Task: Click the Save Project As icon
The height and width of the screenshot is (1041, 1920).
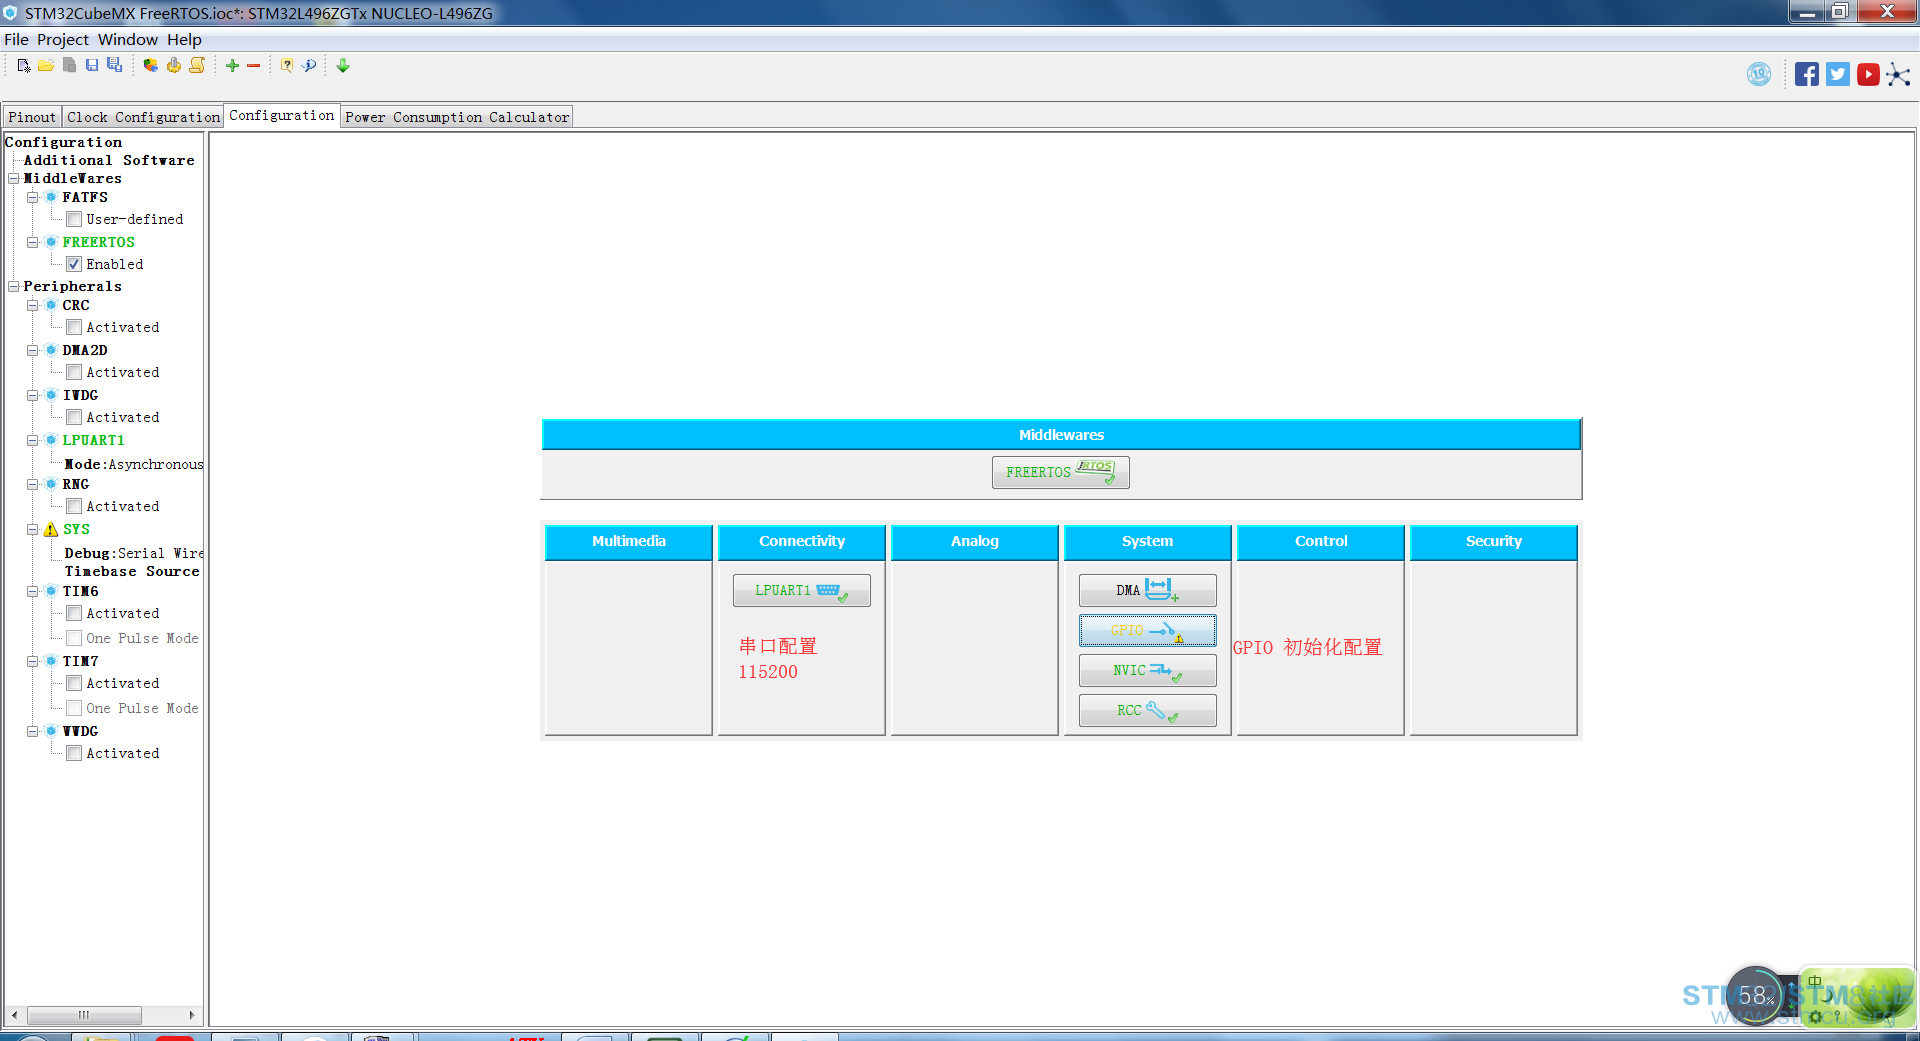Action: coord(115,66)
